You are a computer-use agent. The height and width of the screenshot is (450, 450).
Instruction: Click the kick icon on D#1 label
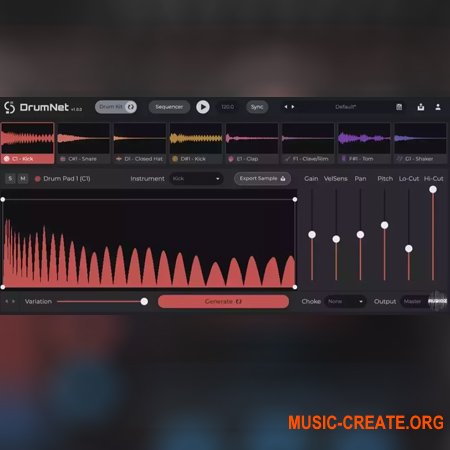(x=175, y=159)
